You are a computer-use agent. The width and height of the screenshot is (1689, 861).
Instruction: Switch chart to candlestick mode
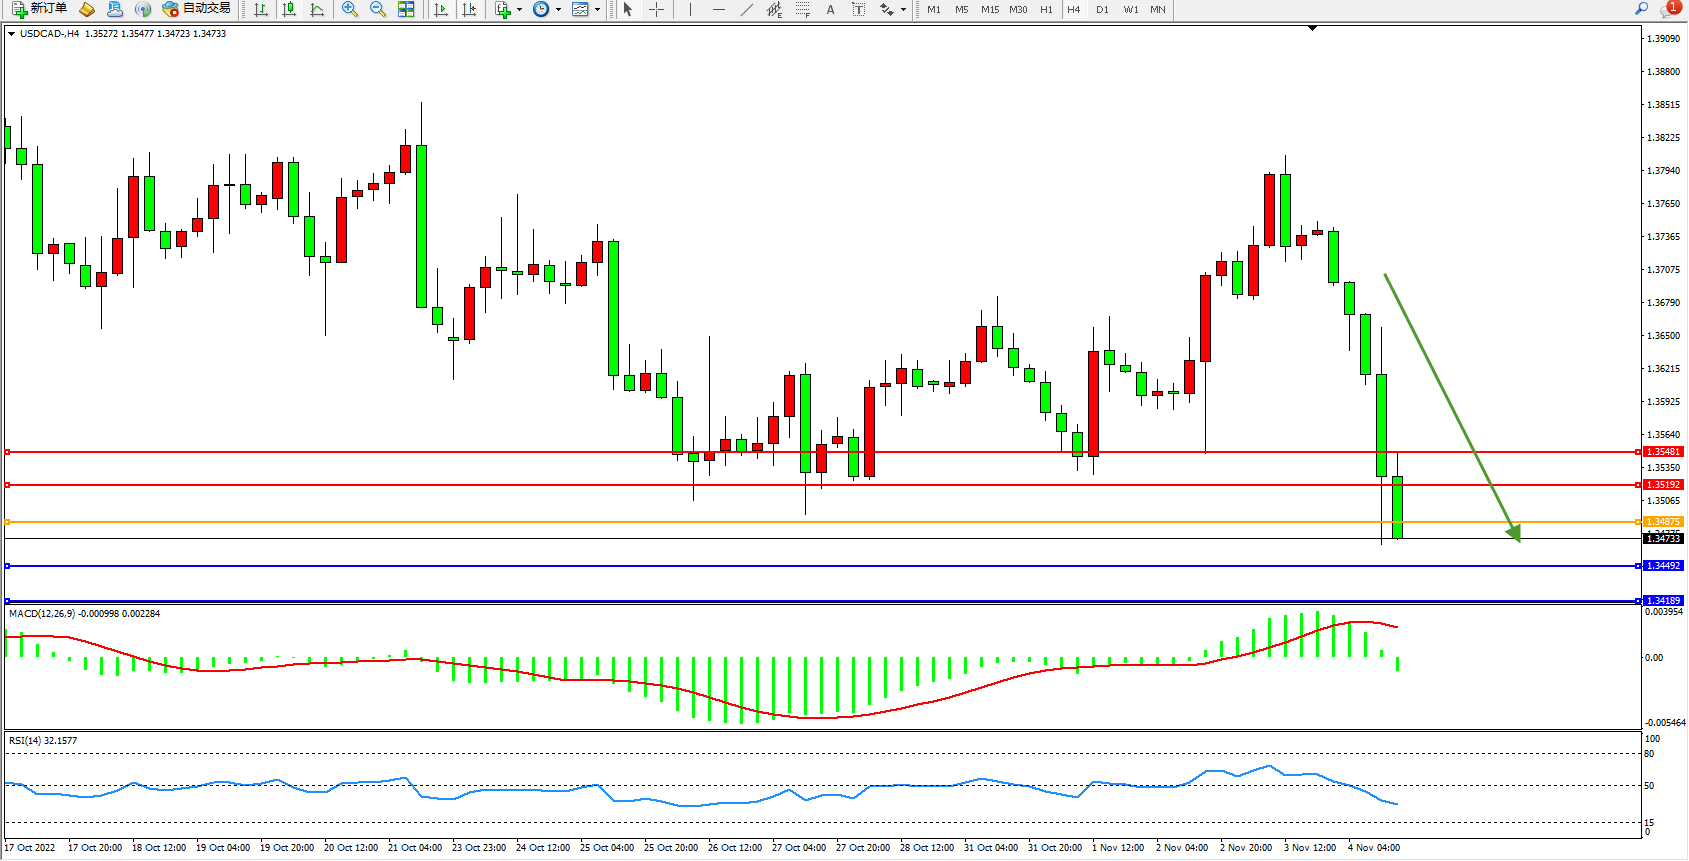click(x=289, y=9)
